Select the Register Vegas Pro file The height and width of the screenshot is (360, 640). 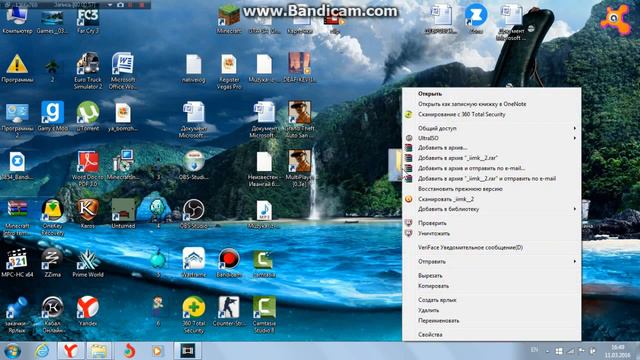click(x=229, y=71)
